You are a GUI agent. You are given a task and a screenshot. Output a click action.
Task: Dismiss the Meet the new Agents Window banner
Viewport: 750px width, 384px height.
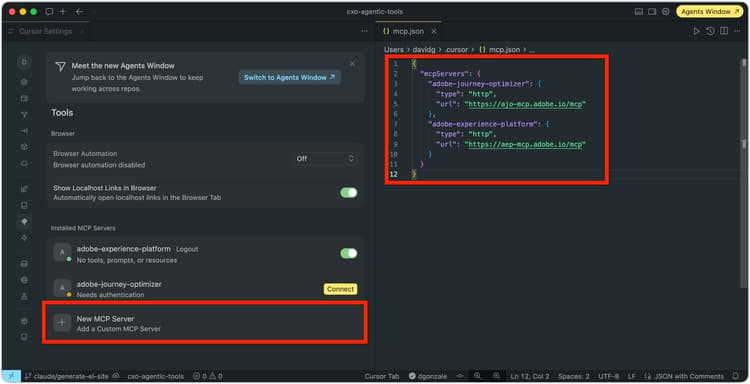pos(352,64)
